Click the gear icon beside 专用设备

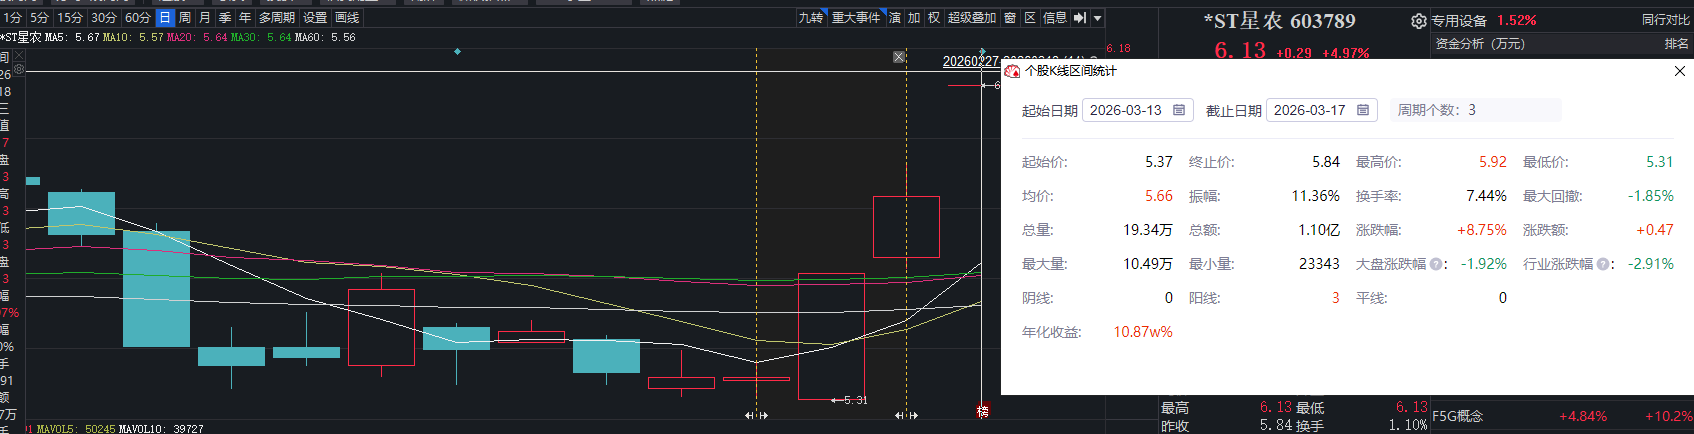pos(1418,21)
